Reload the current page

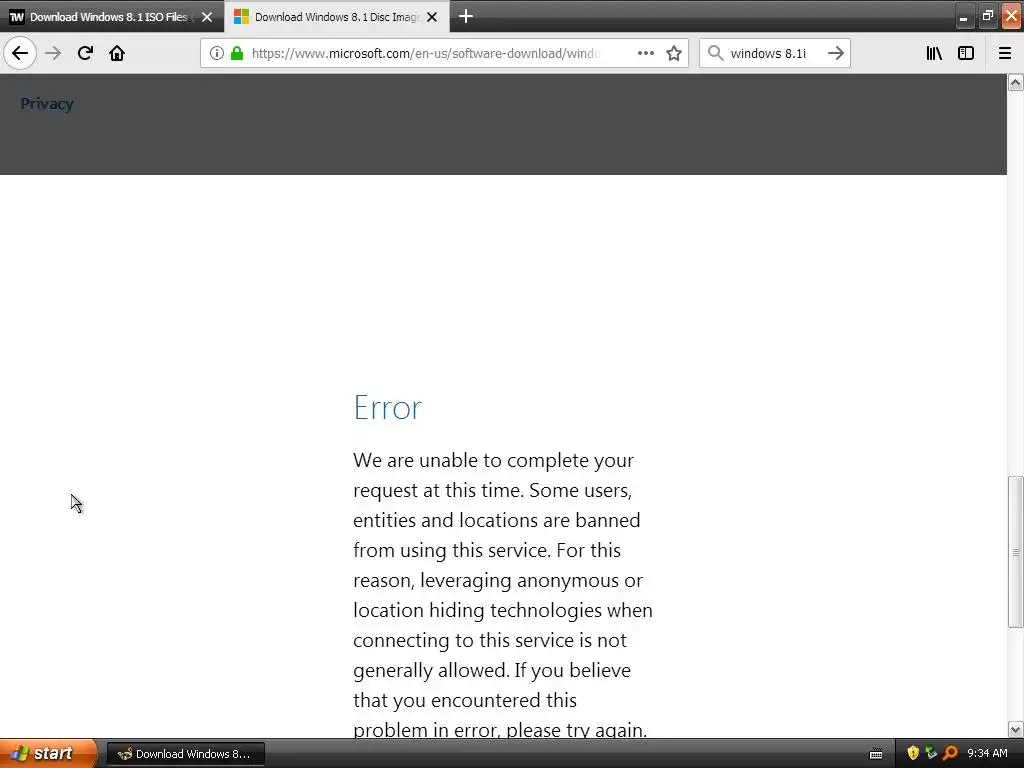tap(85, 53)
